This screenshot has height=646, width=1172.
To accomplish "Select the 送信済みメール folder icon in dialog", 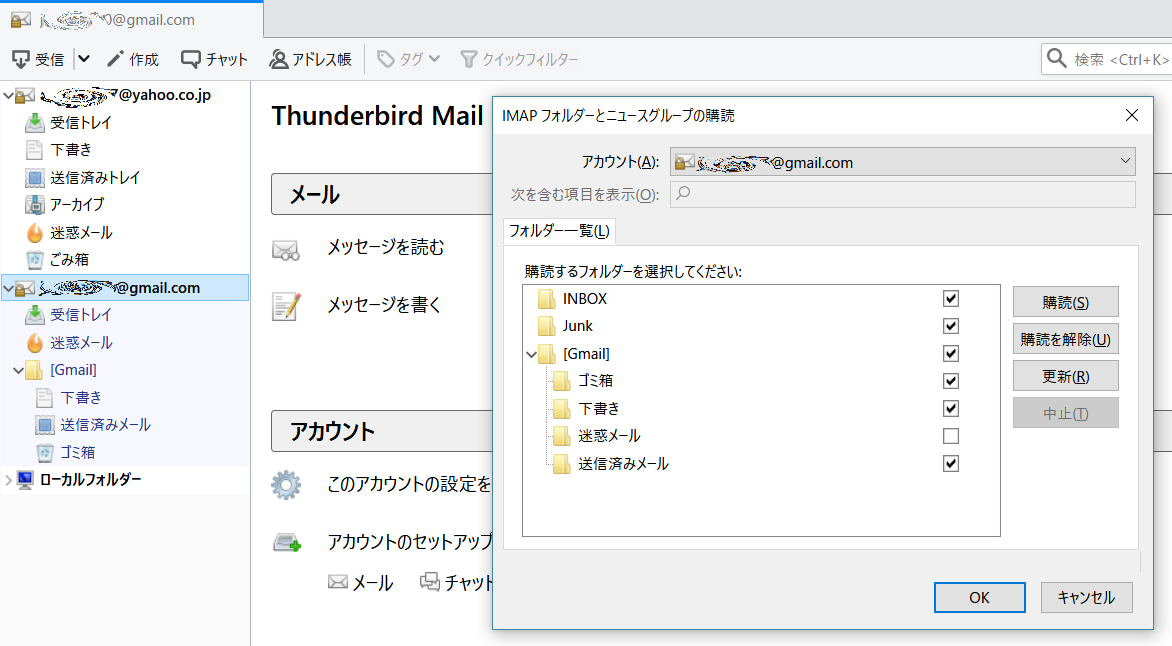I will point(561,464).
